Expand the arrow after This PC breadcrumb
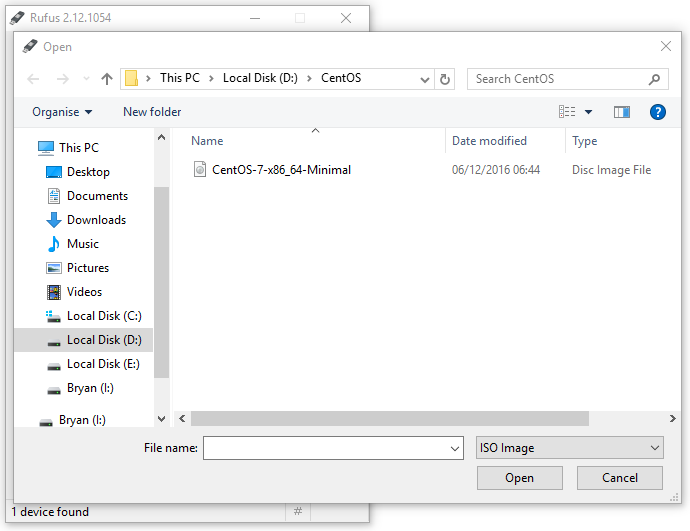This screenshot has height=531, width=690. click(x=211, y=79)
